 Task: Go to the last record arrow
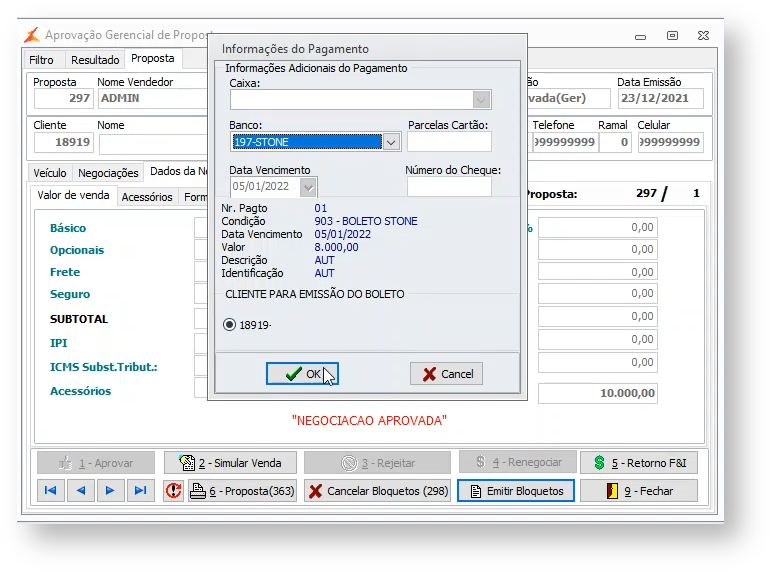click(x=140, y=490)
